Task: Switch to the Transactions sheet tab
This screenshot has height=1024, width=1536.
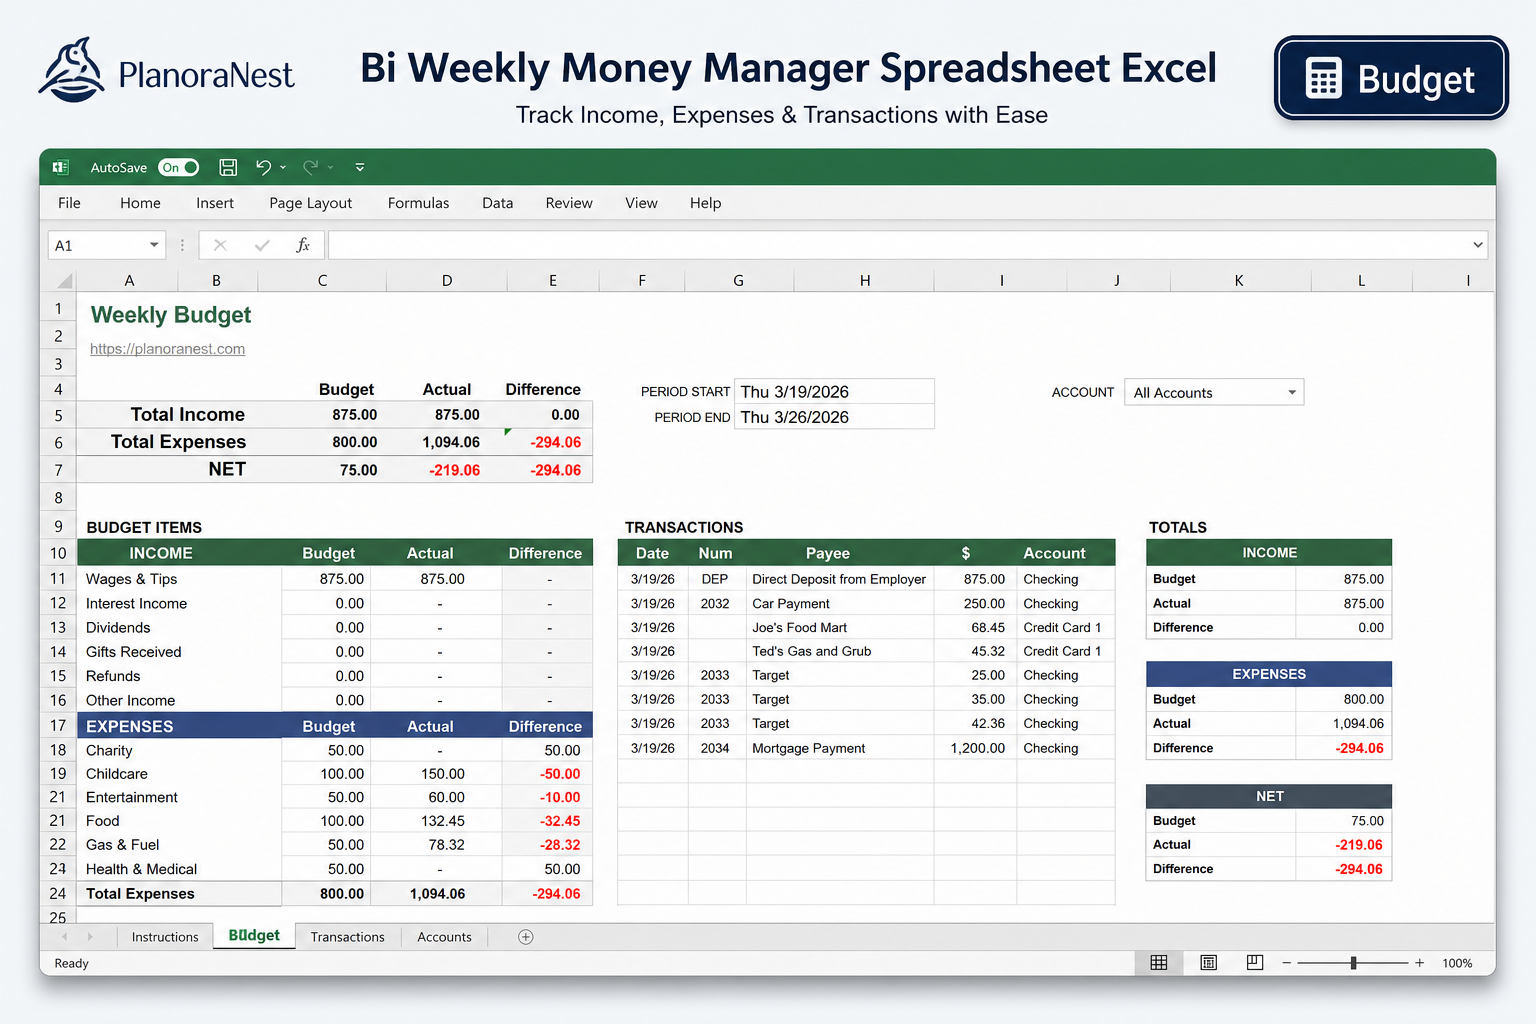Action: [x=347, y=937]
